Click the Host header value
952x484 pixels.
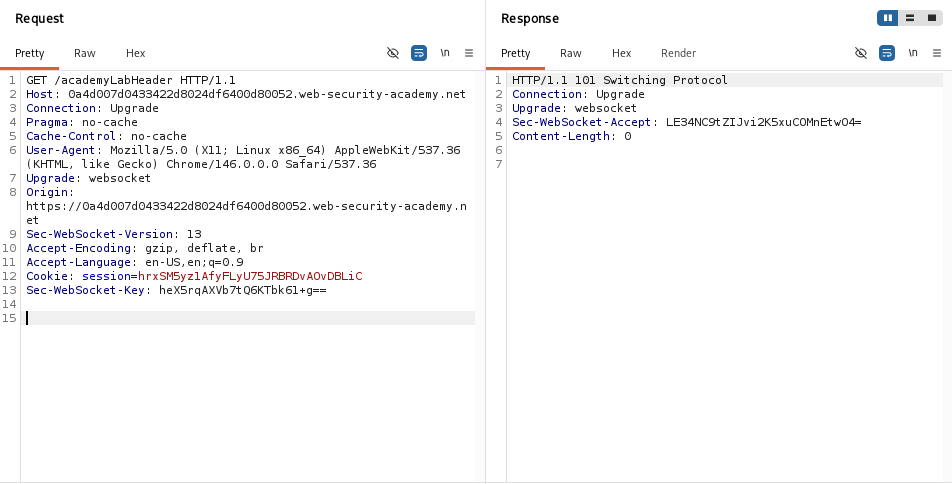pos(267,94)
